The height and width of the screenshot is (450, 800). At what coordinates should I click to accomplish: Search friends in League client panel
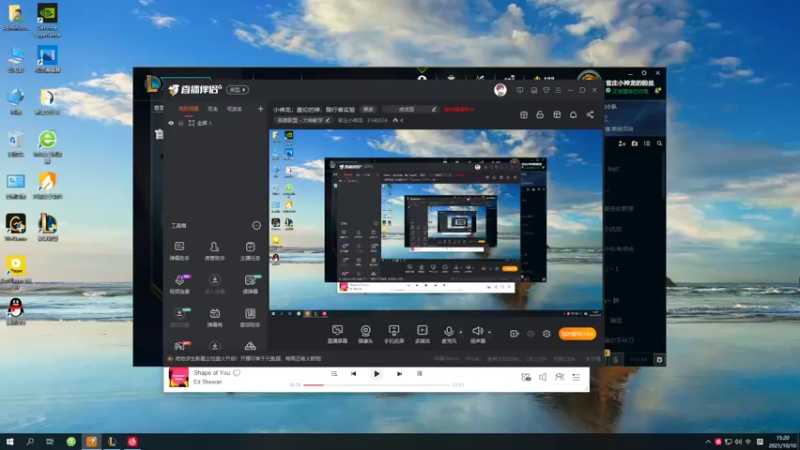pyautogui.click(x=659, y=144)
